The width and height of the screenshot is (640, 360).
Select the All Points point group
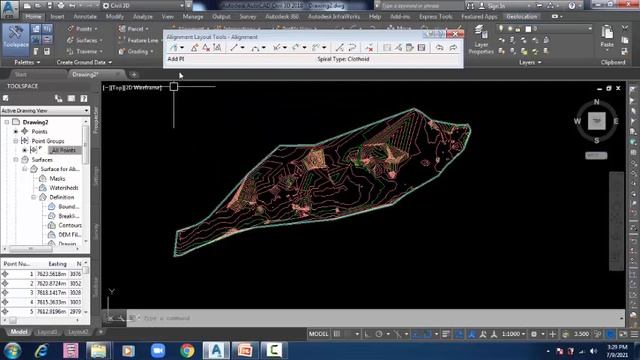tap(64, 150)
